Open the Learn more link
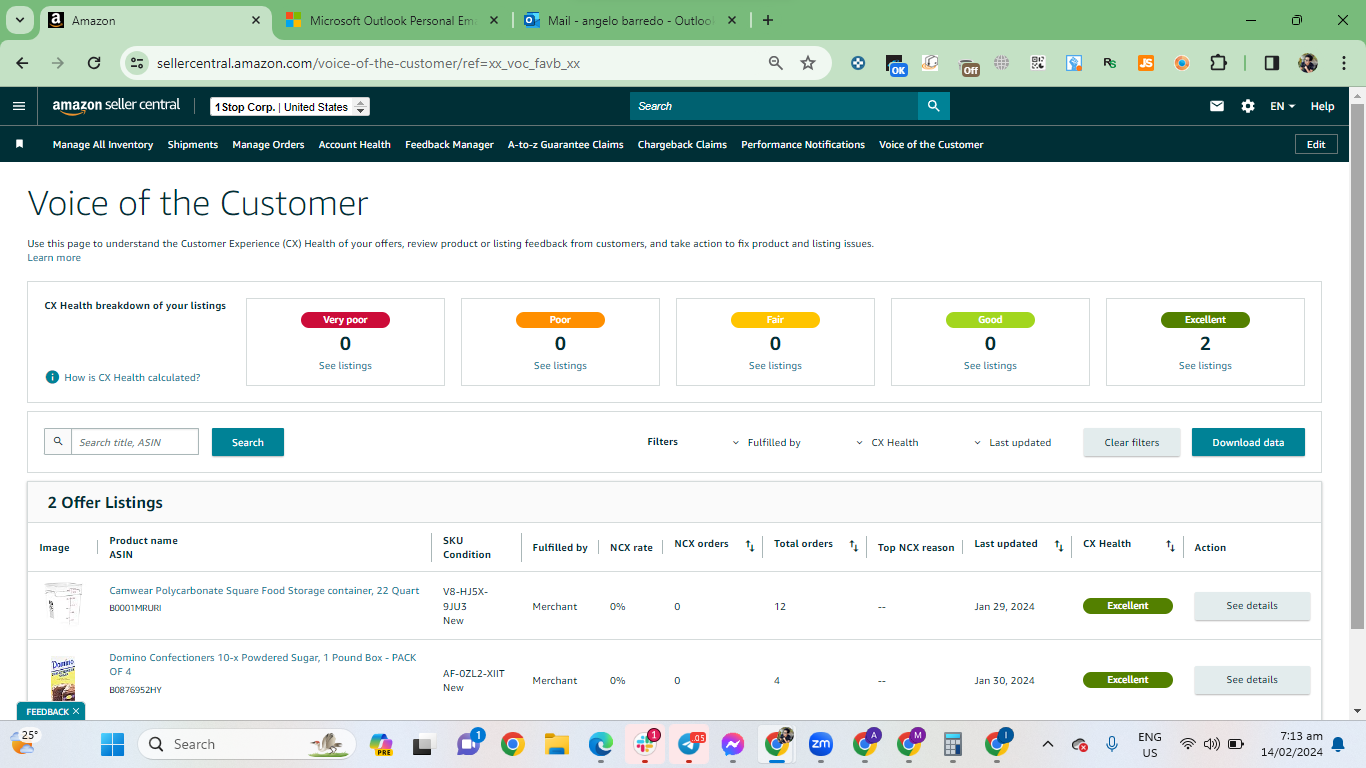 (54, 257)
